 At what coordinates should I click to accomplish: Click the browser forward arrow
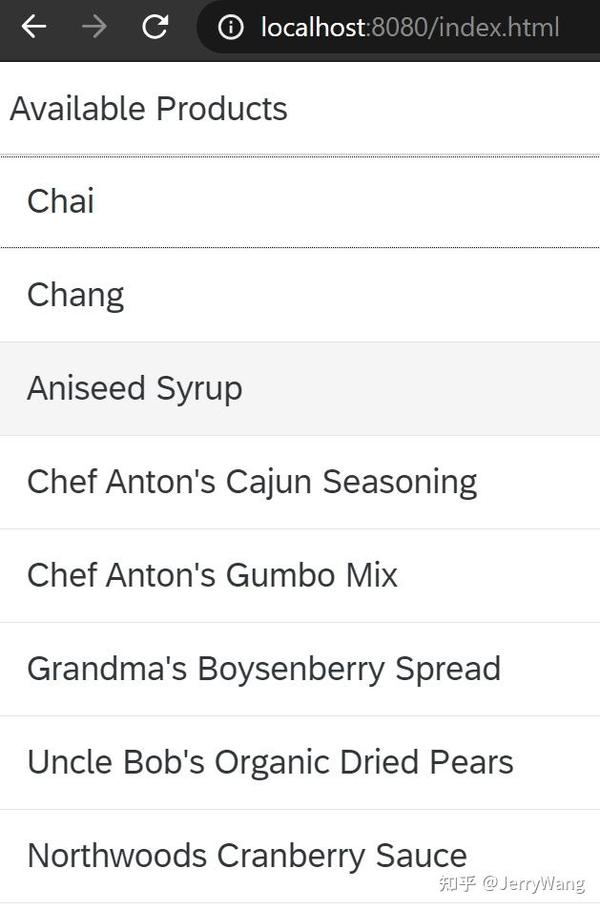(x=94, y=27)
